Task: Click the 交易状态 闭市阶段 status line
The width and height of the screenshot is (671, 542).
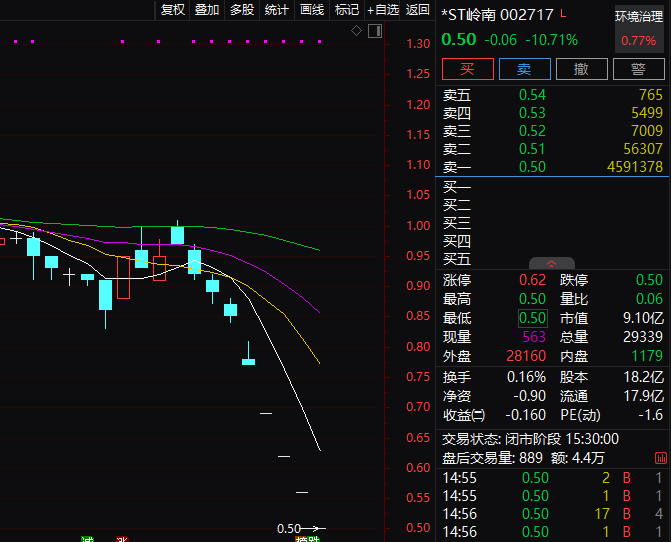Action: (530, 439)
